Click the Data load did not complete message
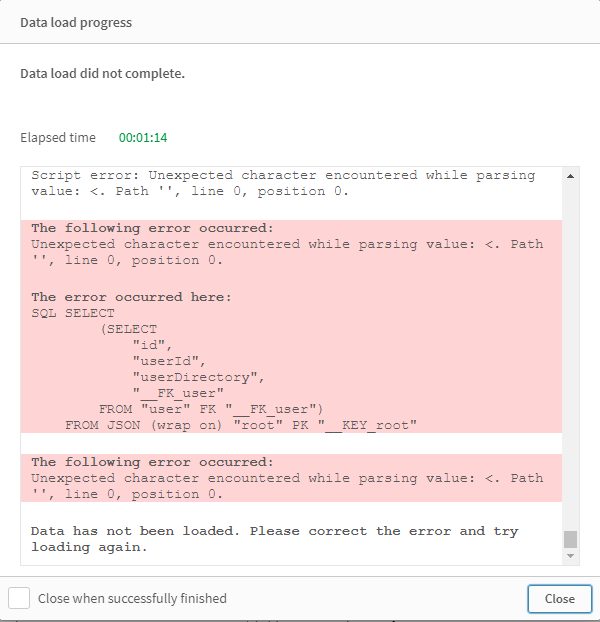 [x=103, y=74]
